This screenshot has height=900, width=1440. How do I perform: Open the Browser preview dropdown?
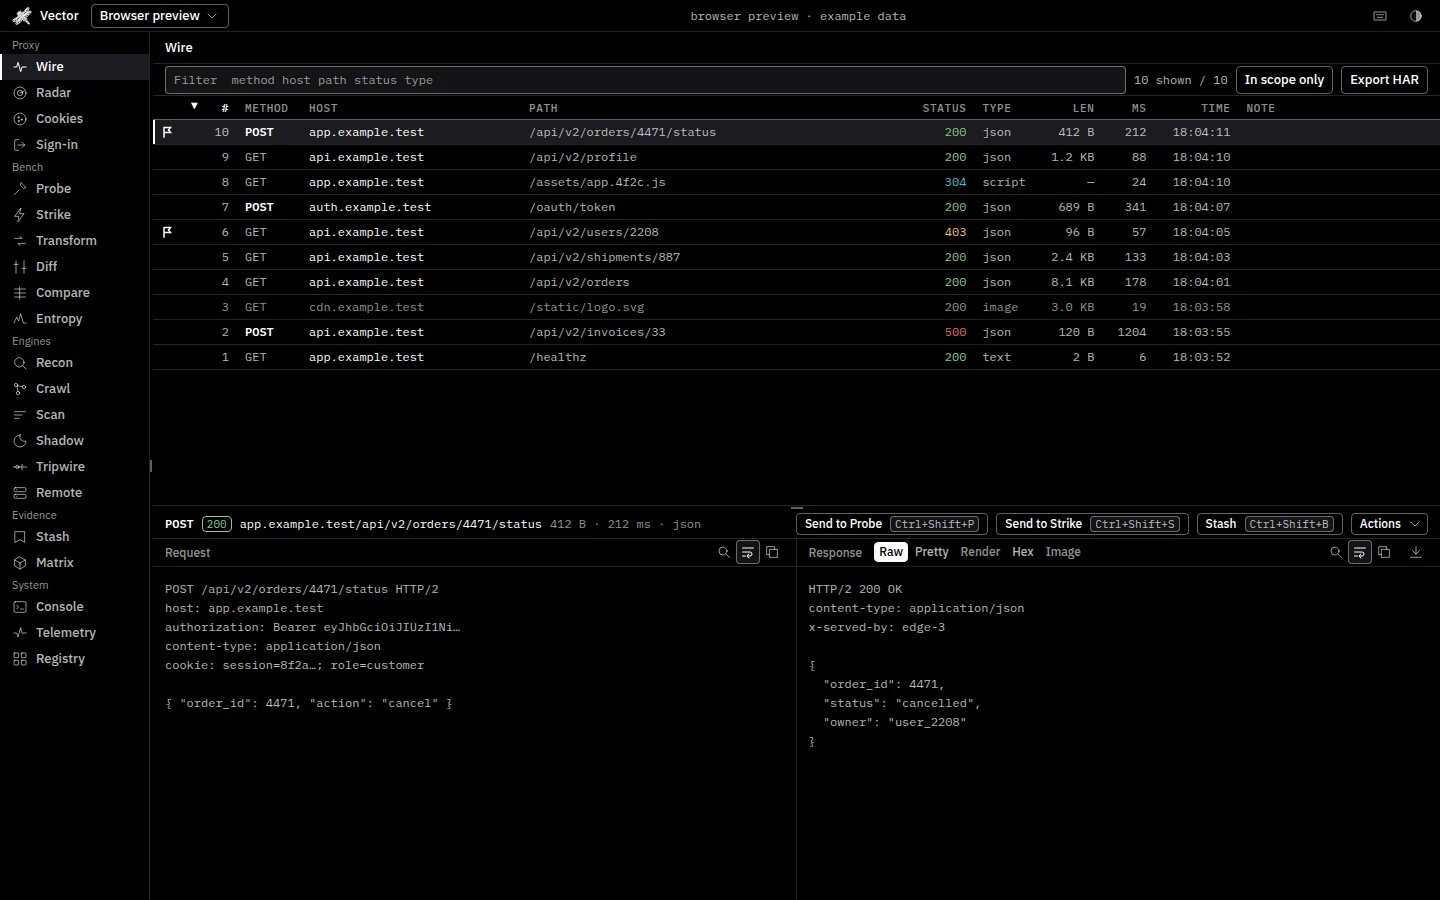[x=160, y=16]
